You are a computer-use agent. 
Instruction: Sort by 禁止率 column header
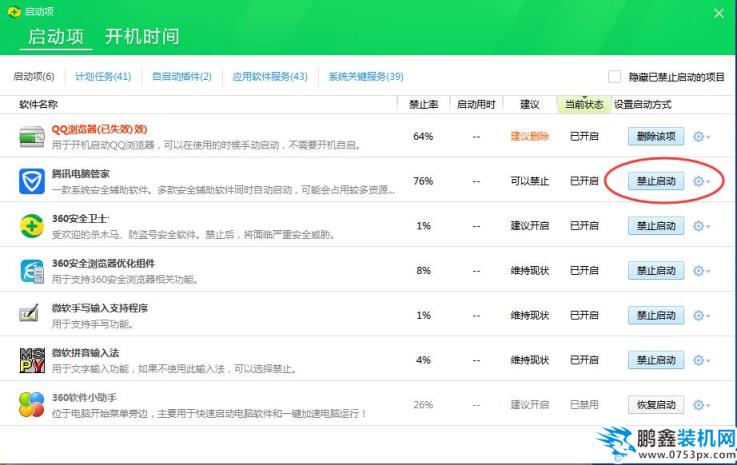(x=423, y=104)
